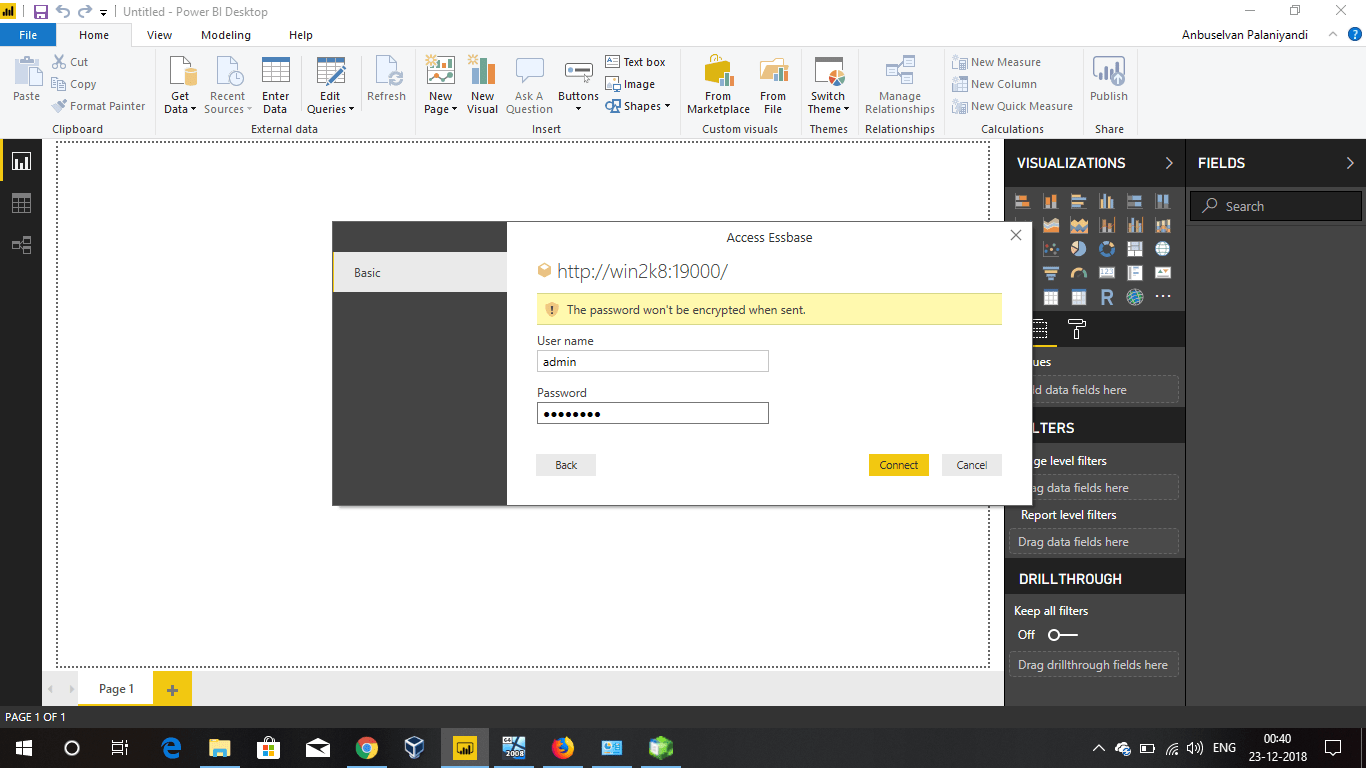Select the Funnel visualization
1366x768 pixels.
pos(1051,273)
